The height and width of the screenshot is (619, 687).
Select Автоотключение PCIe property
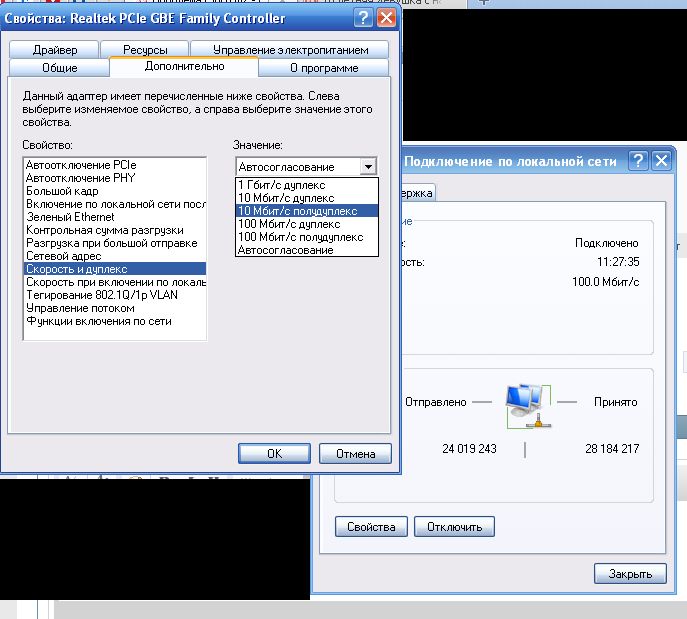pos(115,165)
